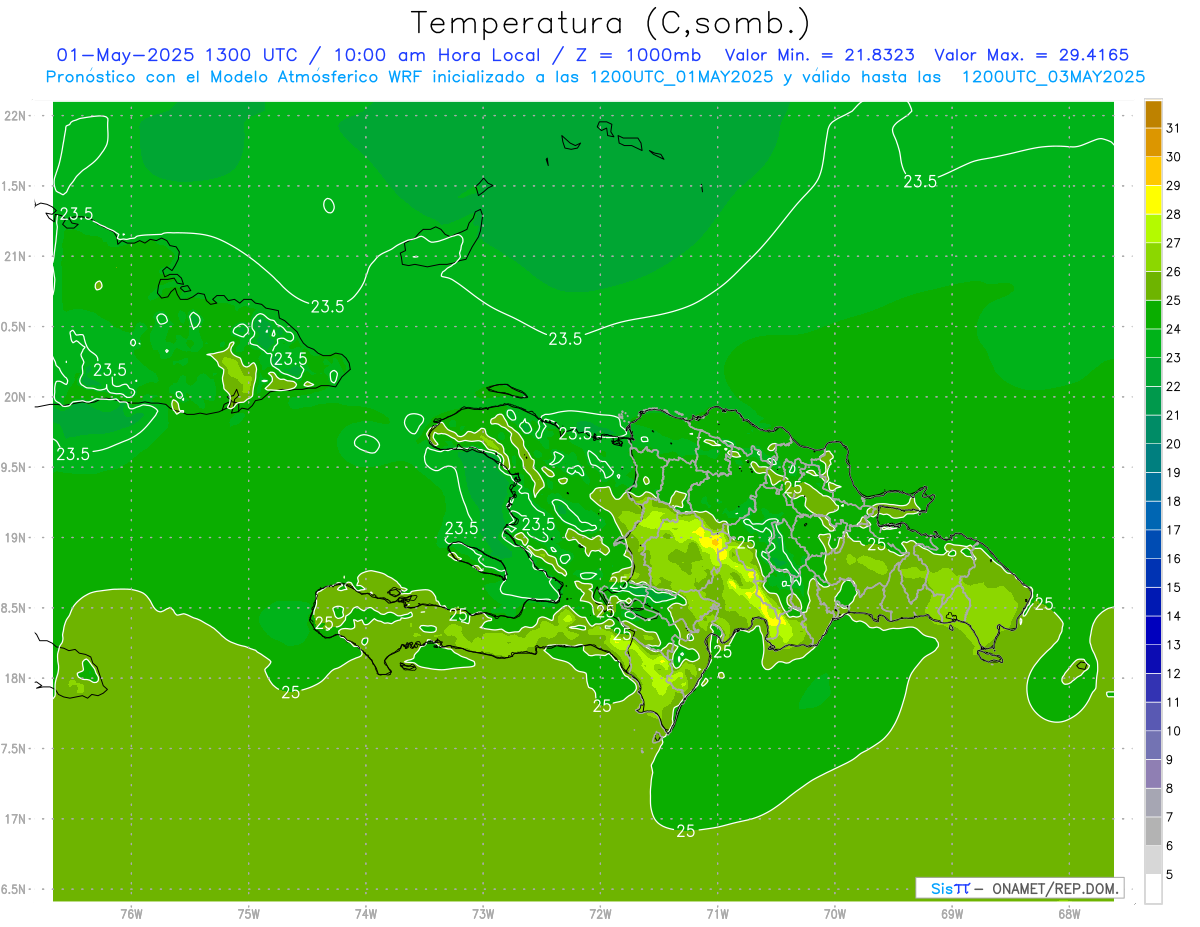Click the purple swatch between 8 and 9
1200x927 pixels.
point(1153,773)
